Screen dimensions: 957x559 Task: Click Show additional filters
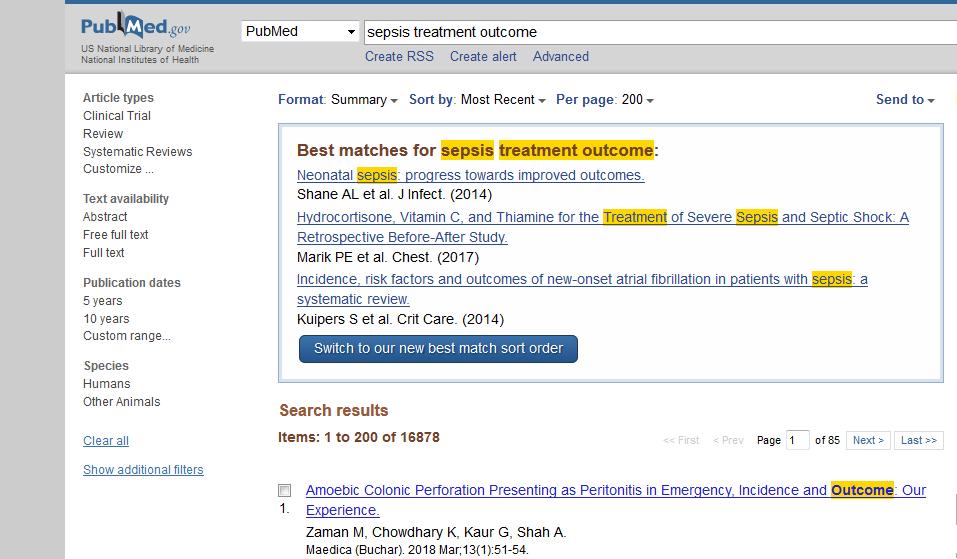point(143,470)
